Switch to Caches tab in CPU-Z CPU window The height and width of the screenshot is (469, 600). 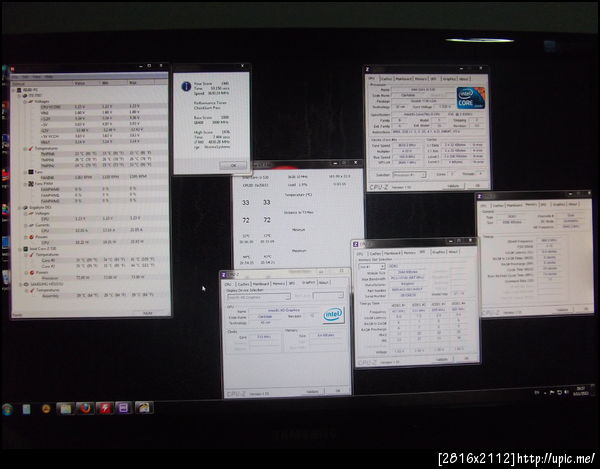click(x=386, y=79)
